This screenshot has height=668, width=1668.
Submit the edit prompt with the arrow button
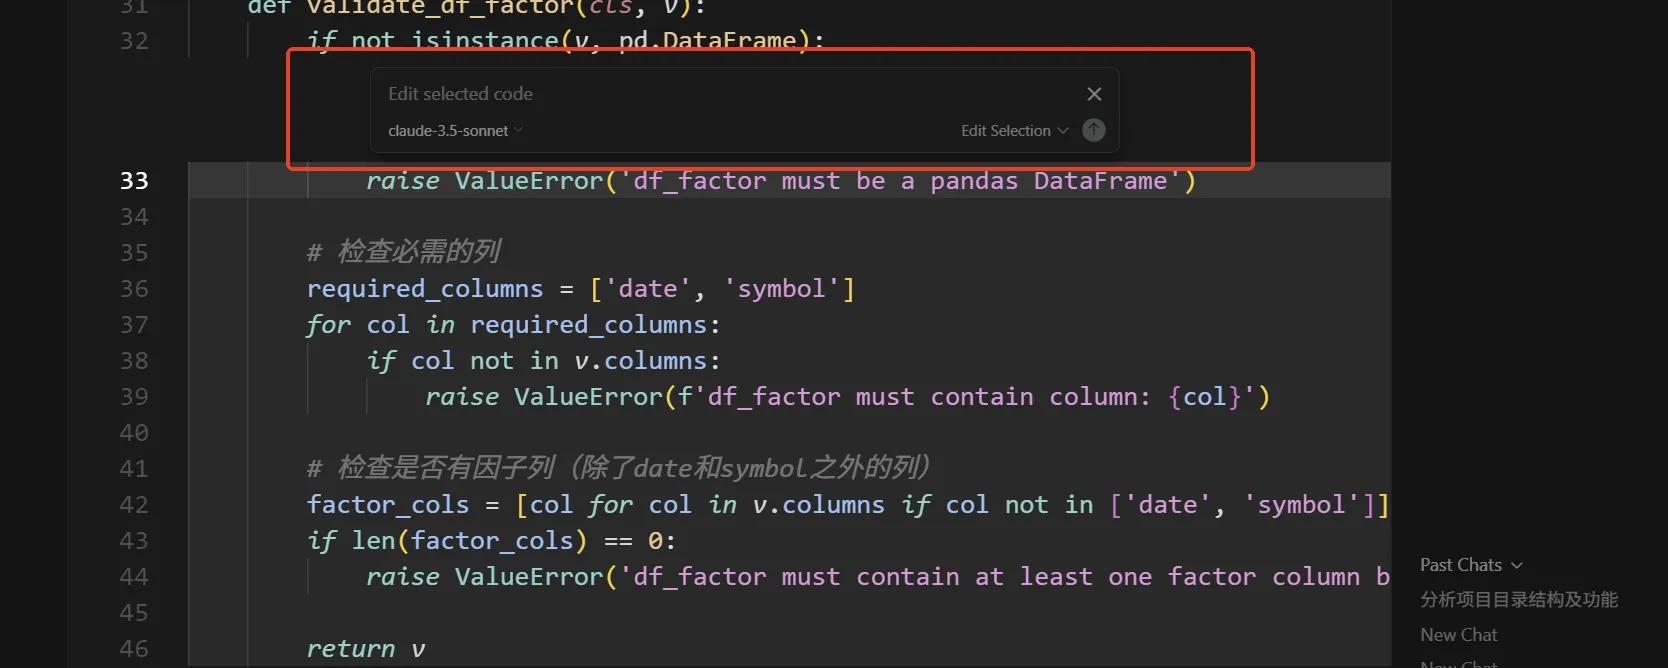click(1094, 130)
